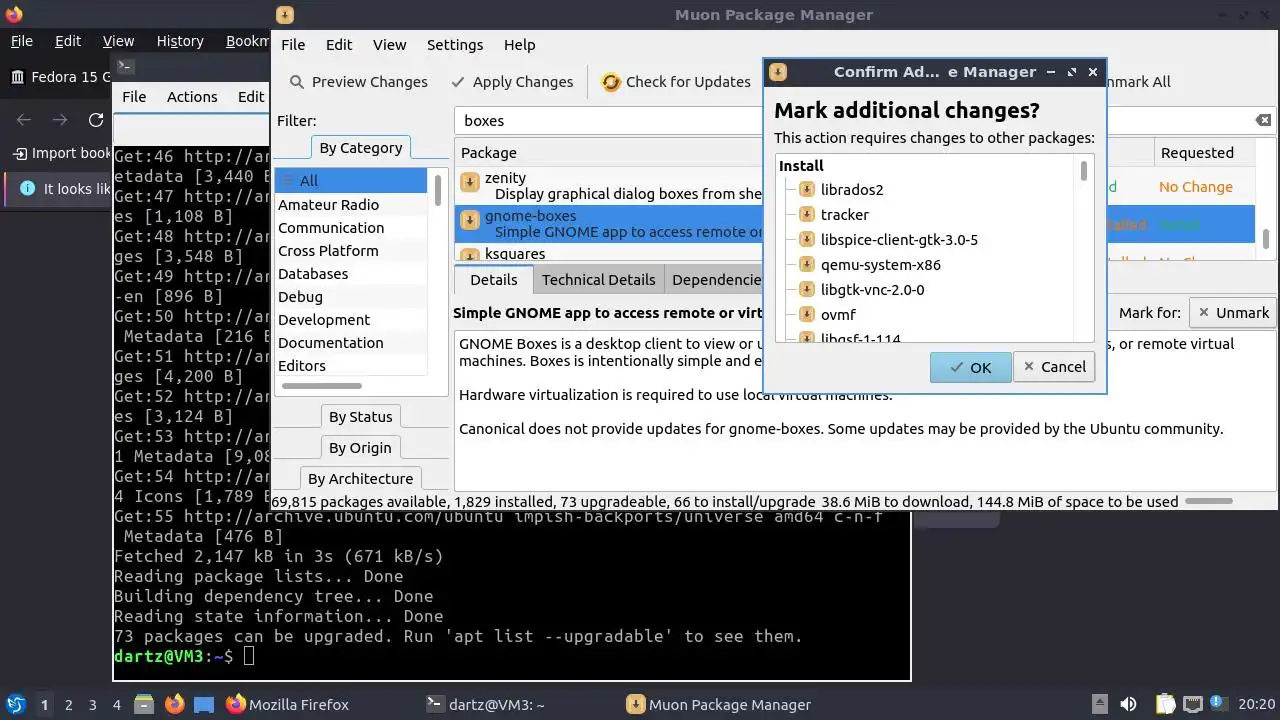Reload page in the Firefox window

(96, 120)
